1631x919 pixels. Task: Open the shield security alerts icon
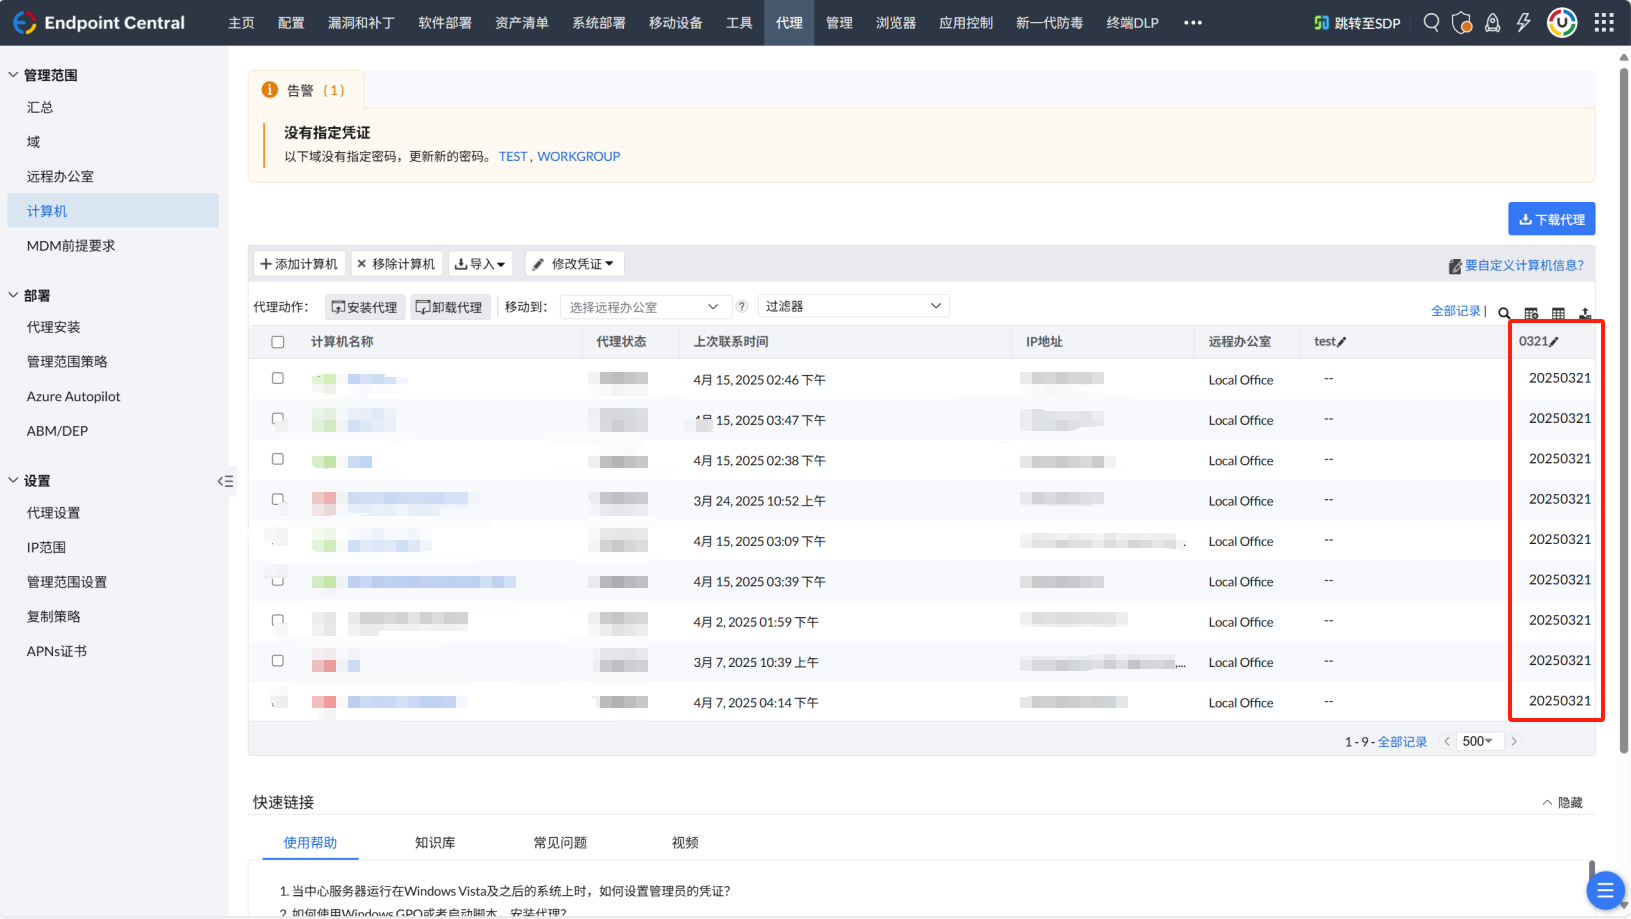pyautogui.click(x=1461, y=22)
